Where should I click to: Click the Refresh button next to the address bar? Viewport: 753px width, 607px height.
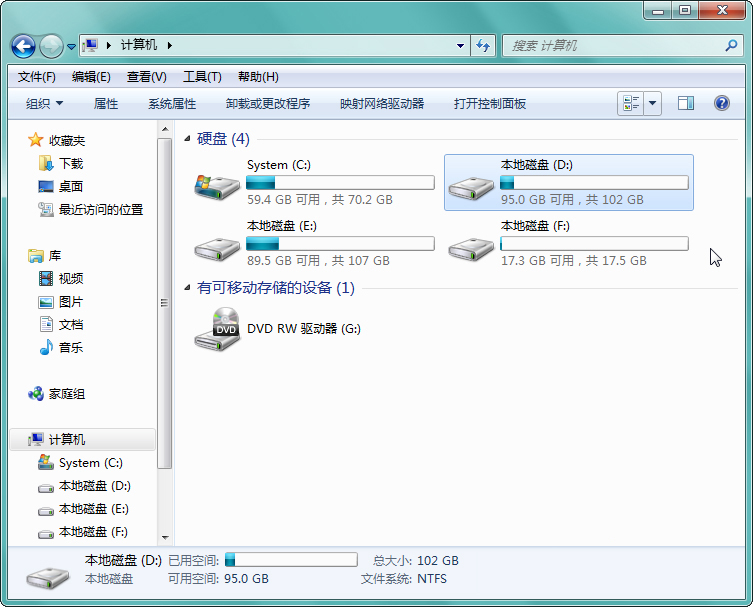click(483, 46)
